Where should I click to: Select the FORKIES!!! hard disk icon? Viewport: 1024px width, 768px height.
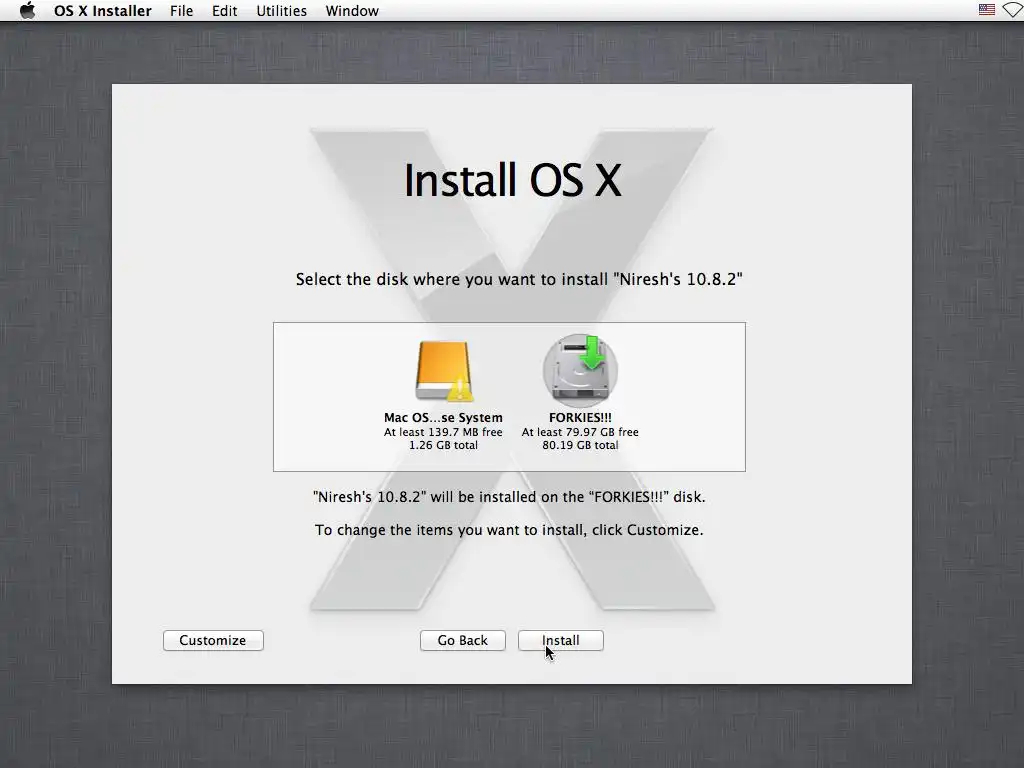[580, 370]
